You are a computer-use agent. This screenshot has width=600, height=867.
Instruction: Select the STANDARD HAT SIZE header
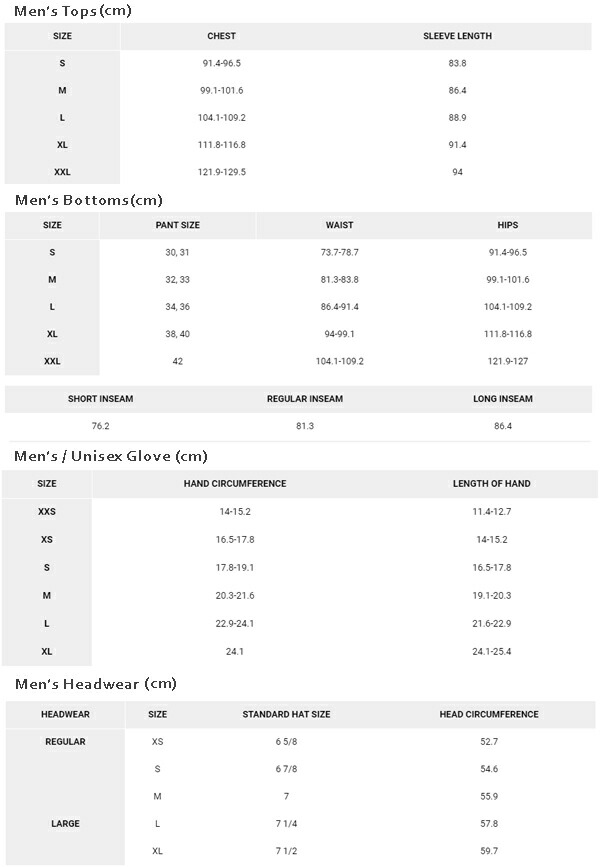(x=286, y=715)
